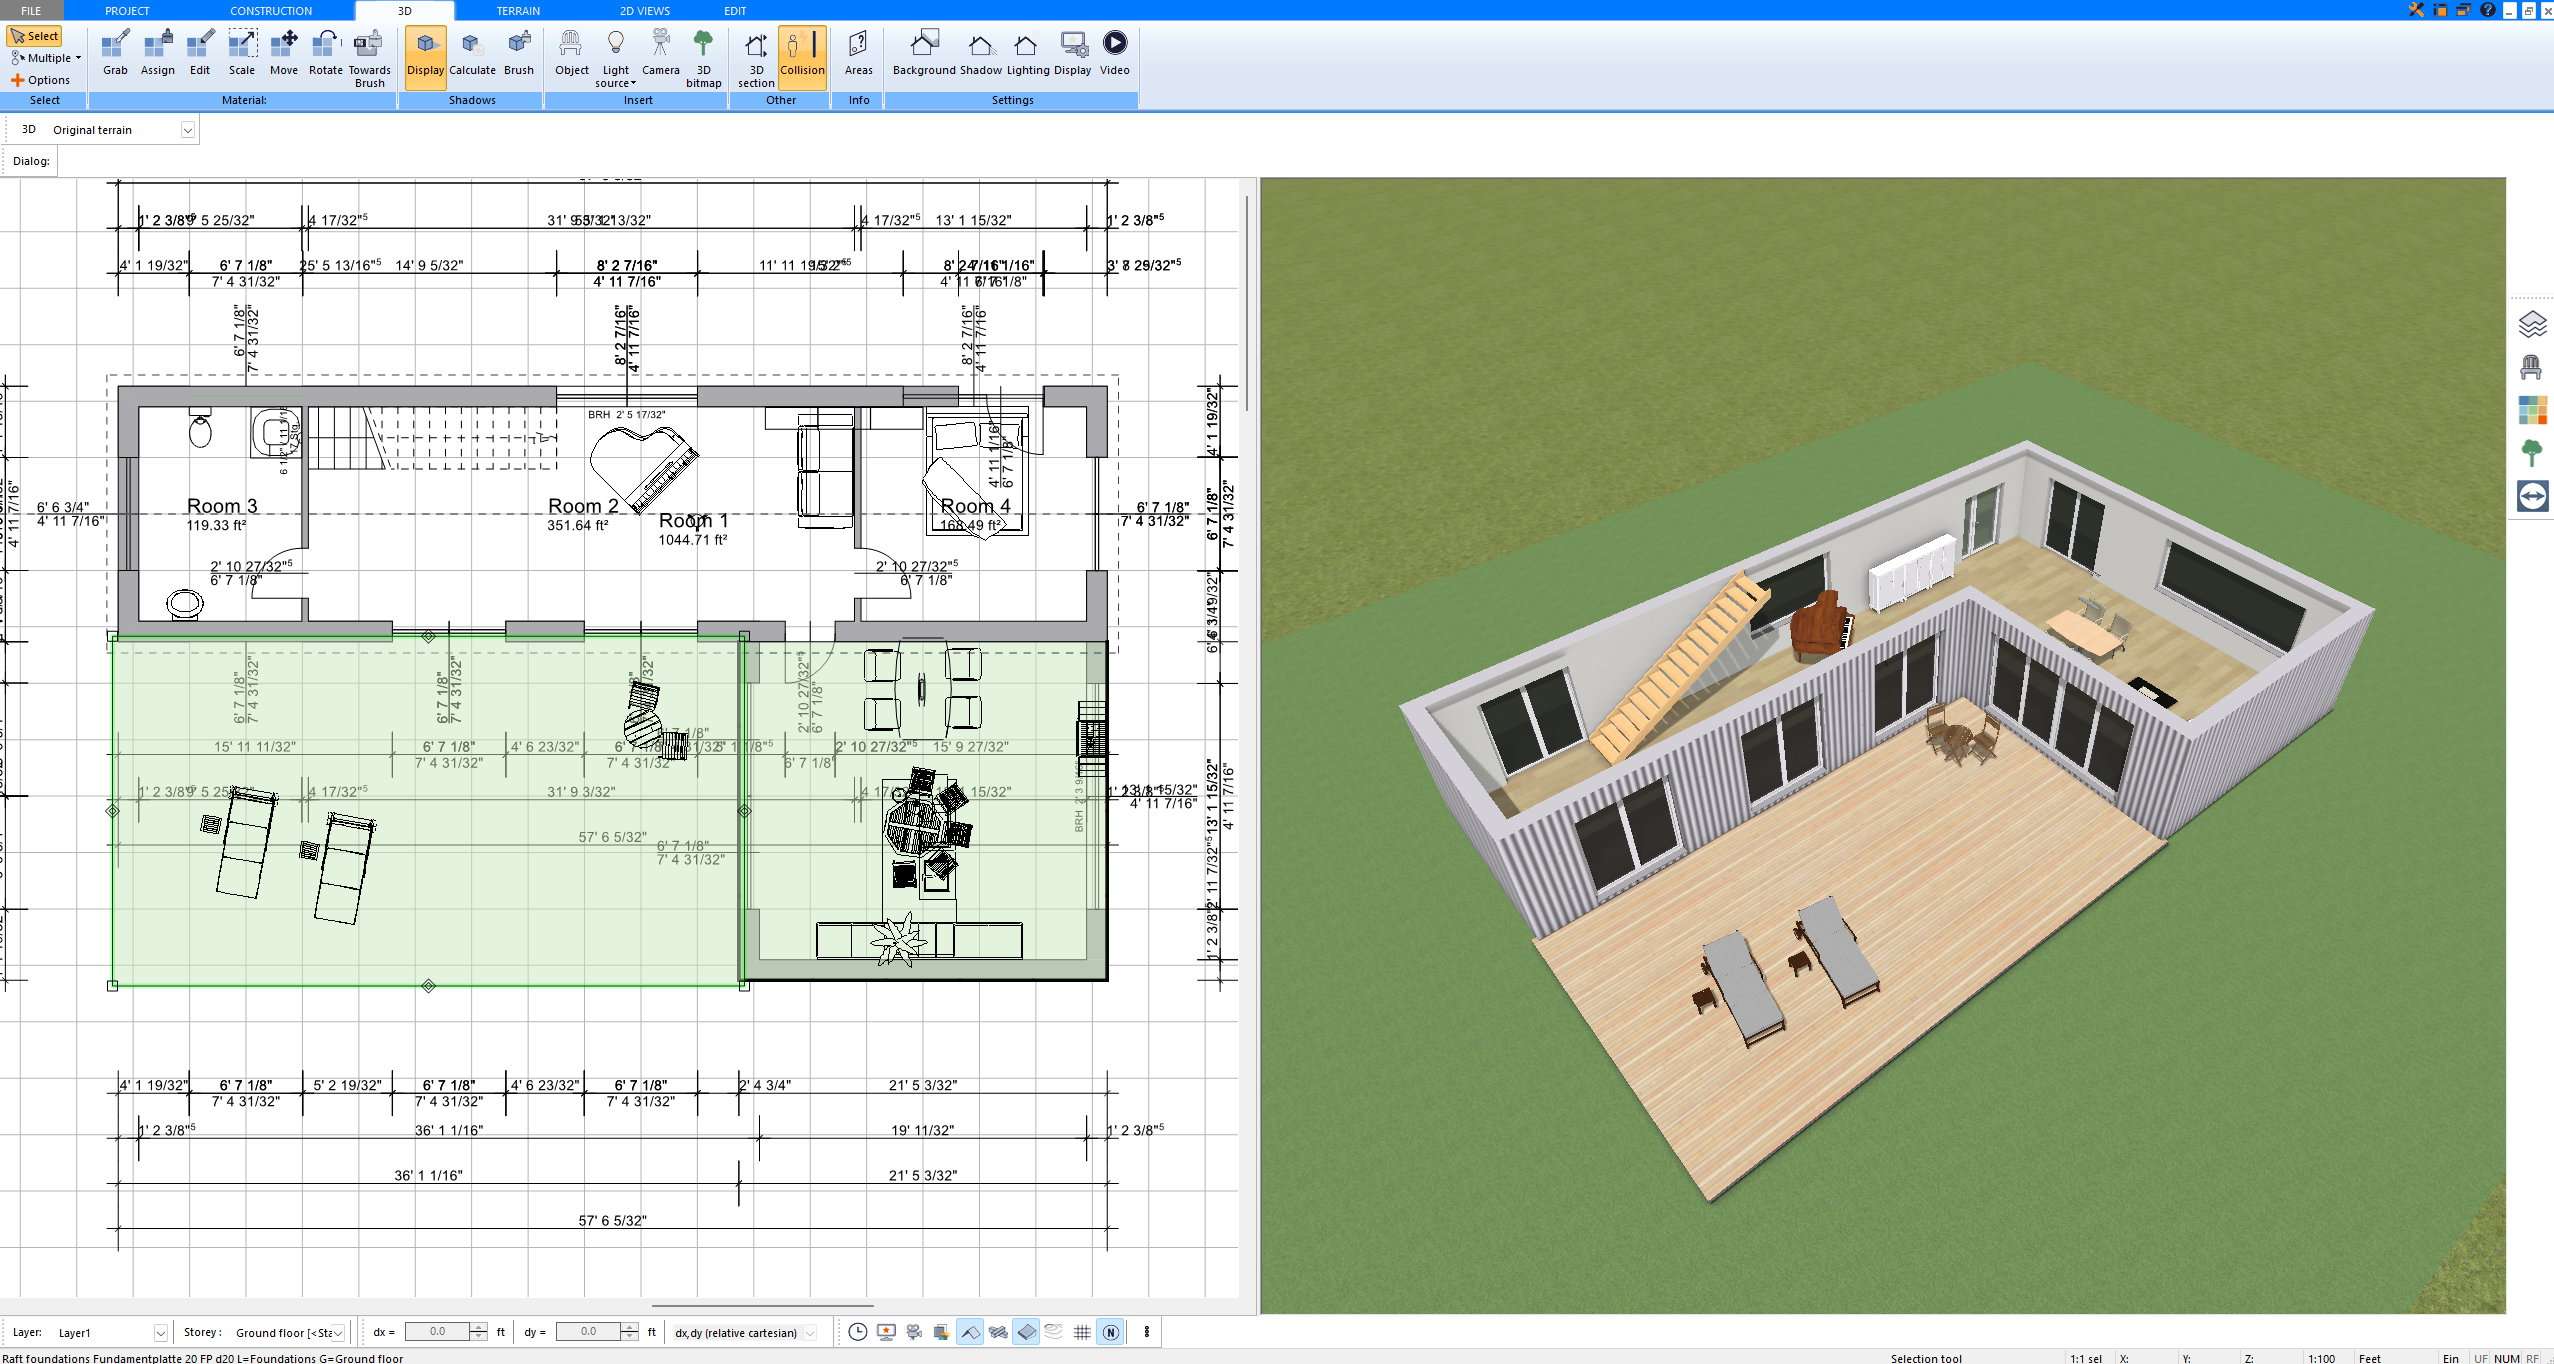Toggle the floor plane icon in bottom toolbar
Image resolution: width=2554 pixels, height=1364 pixels.
pos(1026,1332)
